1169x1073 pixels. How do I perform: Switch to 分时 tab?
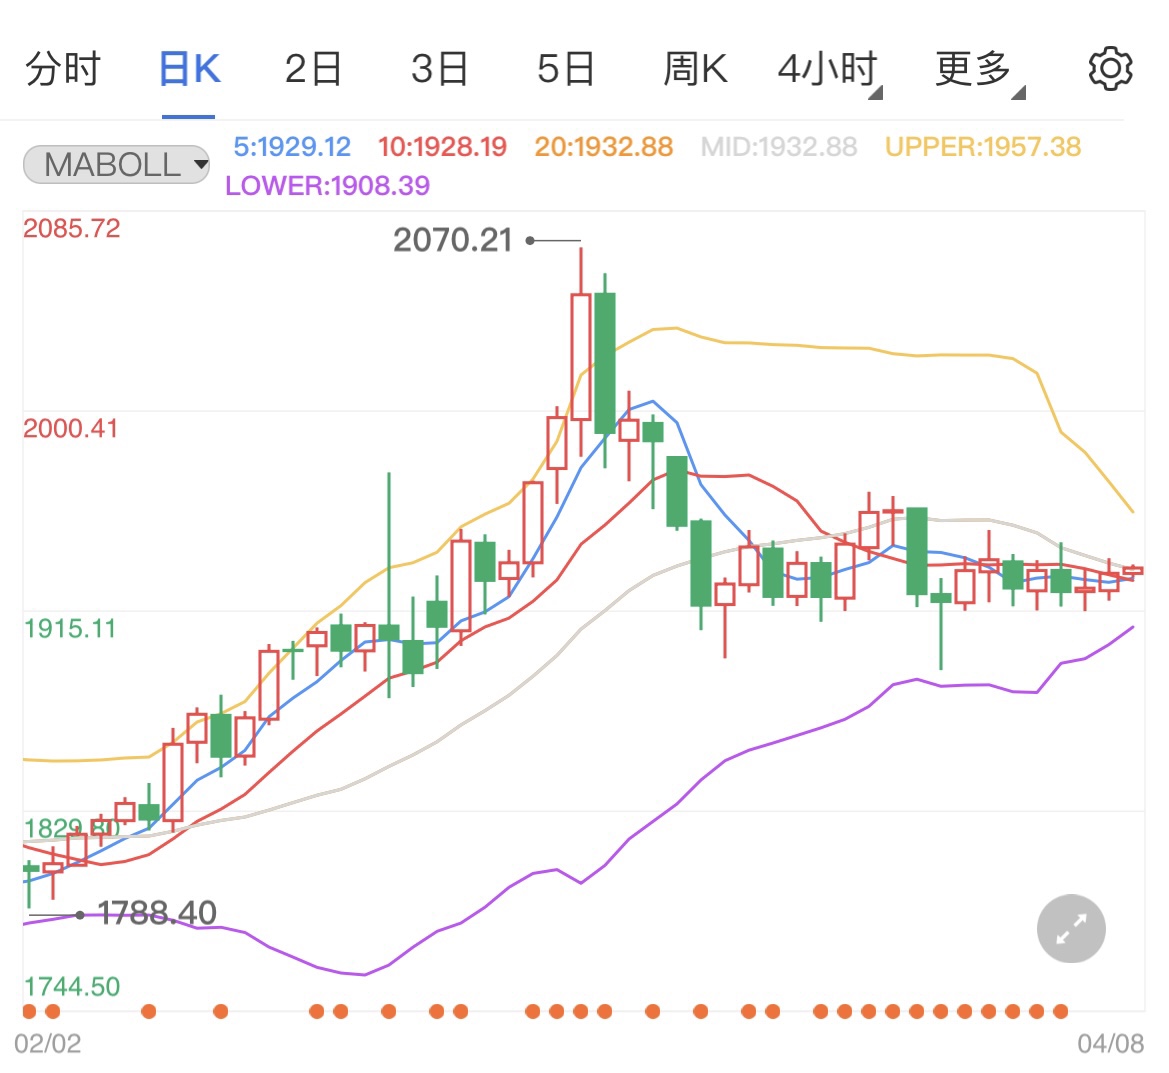63,69
